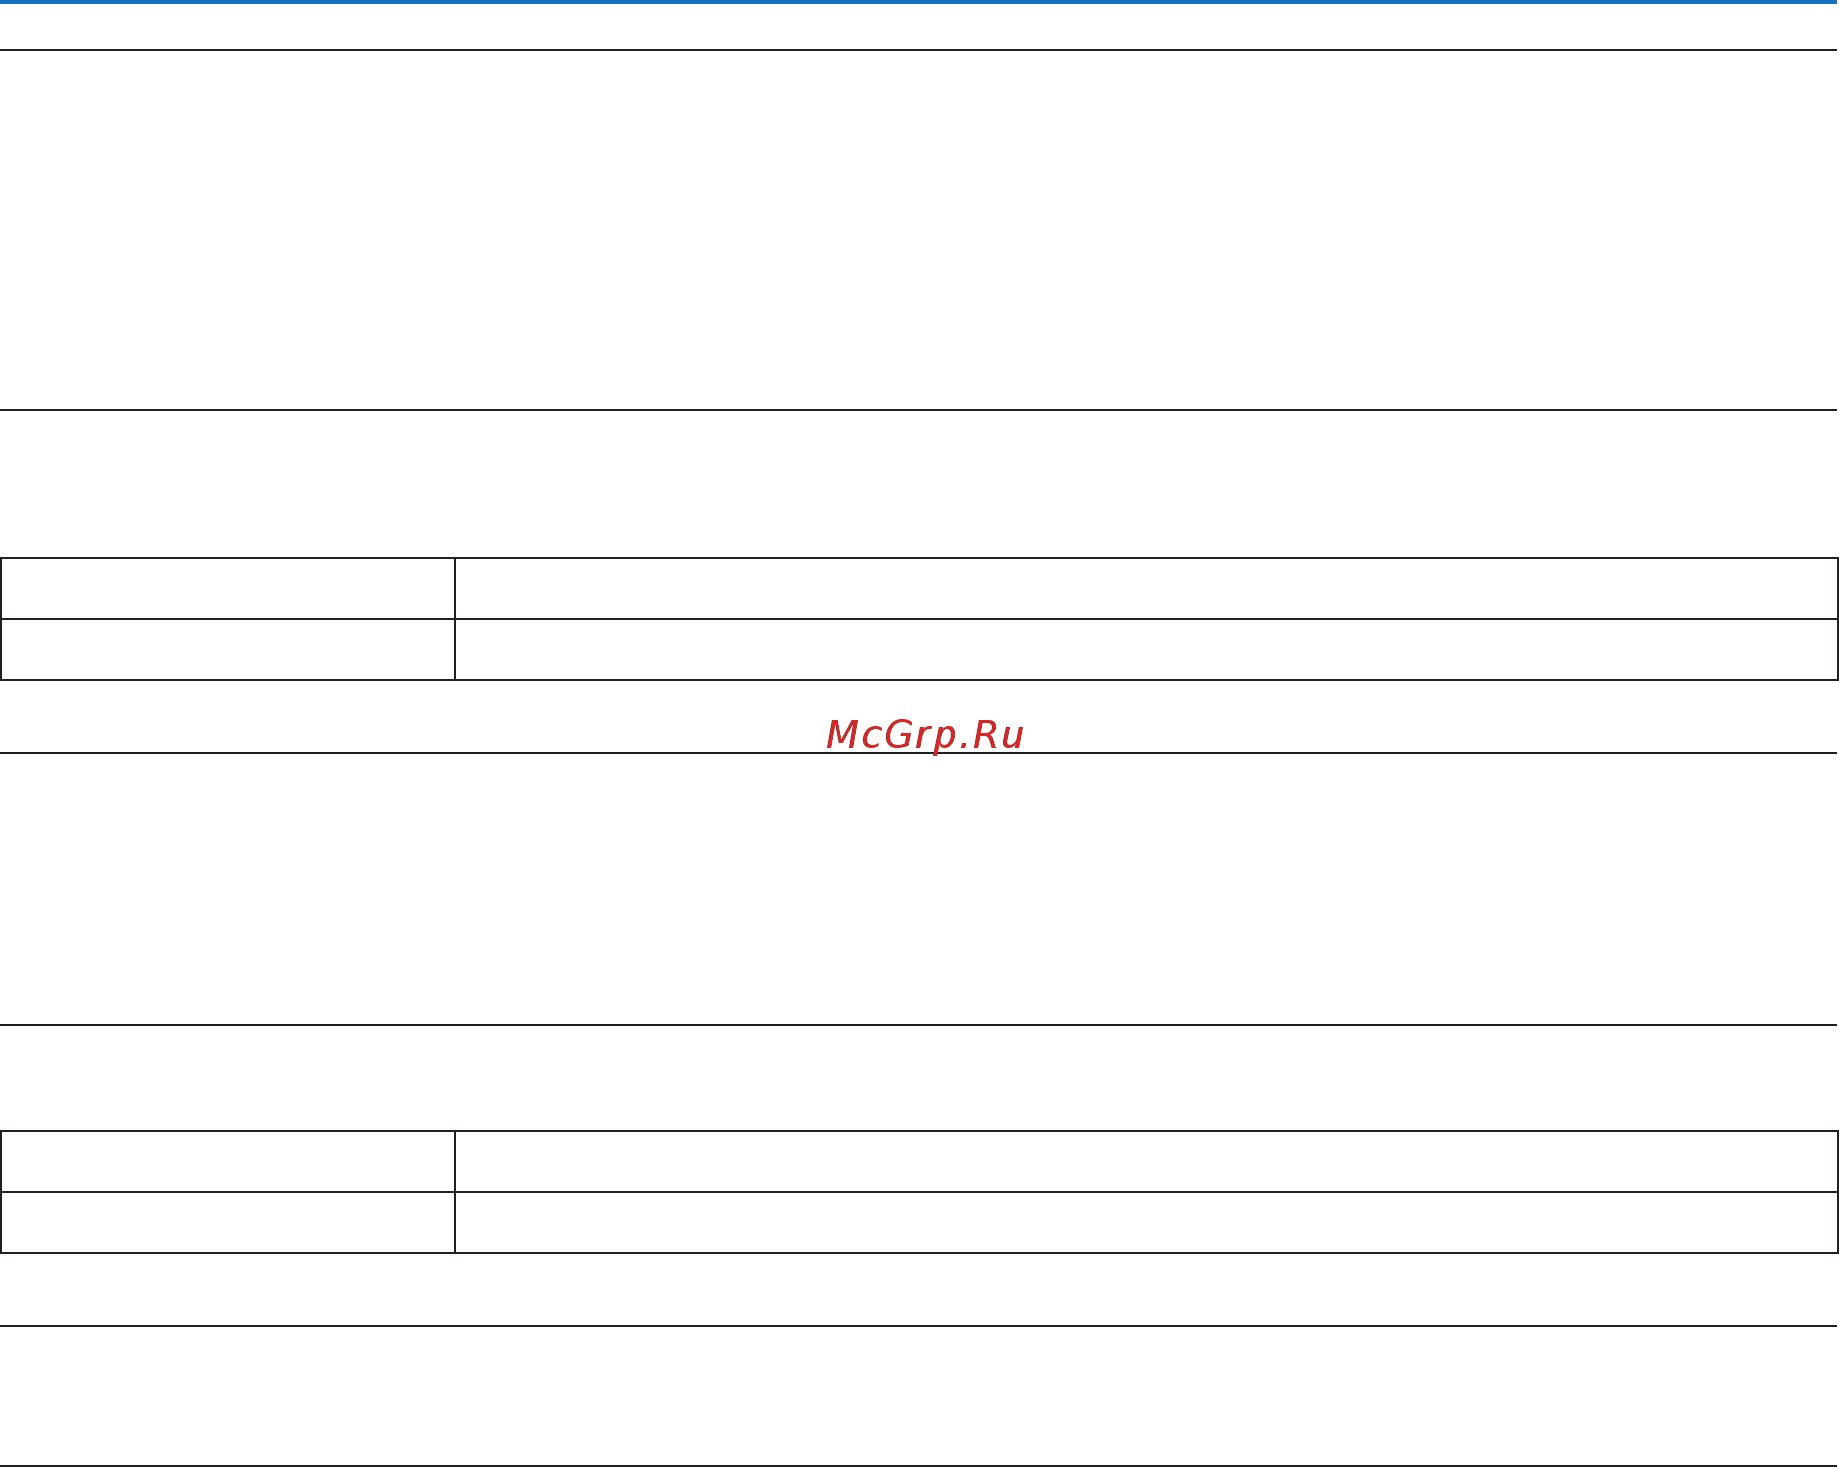The width and height of the screenshot is (1839, 1467).
Task: Select the upper table's bottom-left empty cell
Action: [x=228, y=649]
